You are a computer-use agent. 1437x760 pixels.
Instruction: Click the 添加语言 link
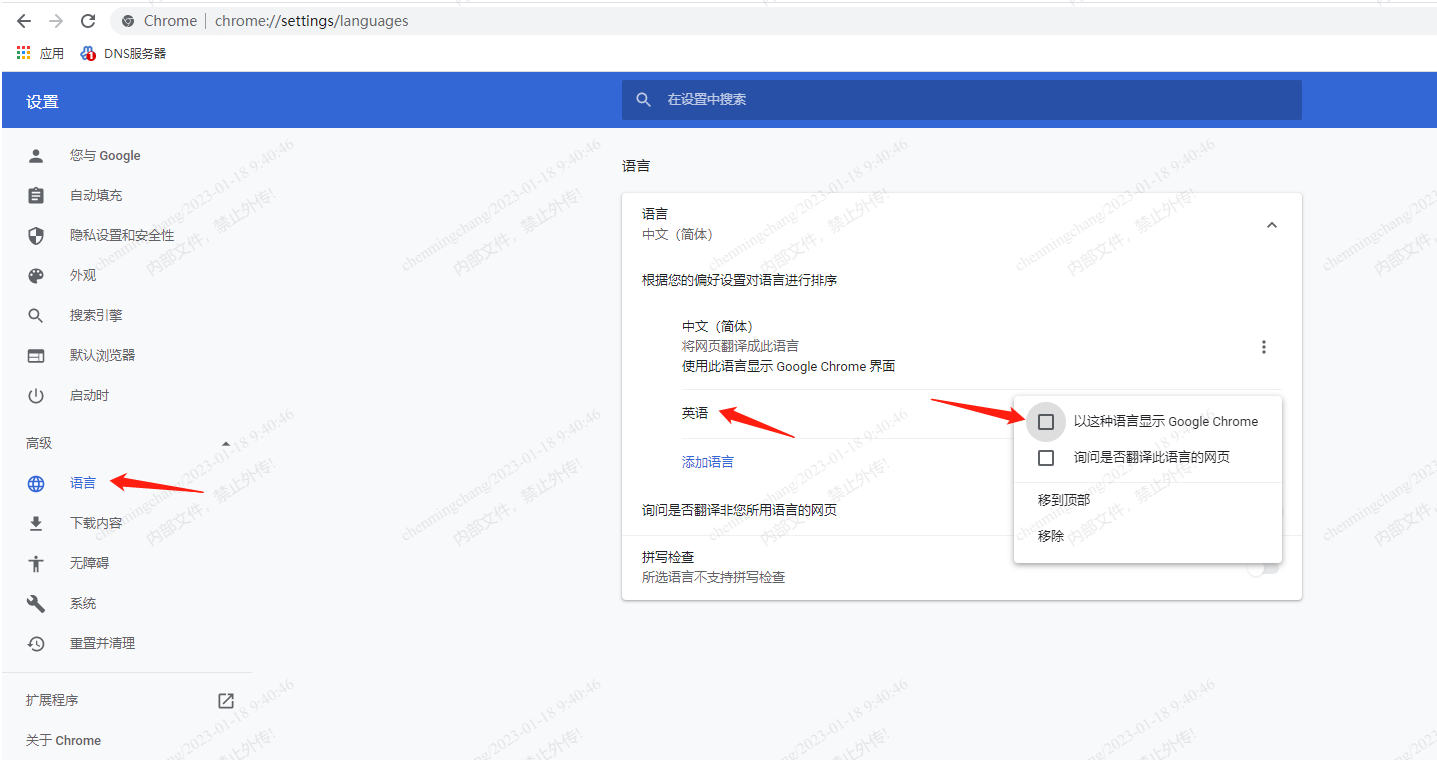(708, 462)
